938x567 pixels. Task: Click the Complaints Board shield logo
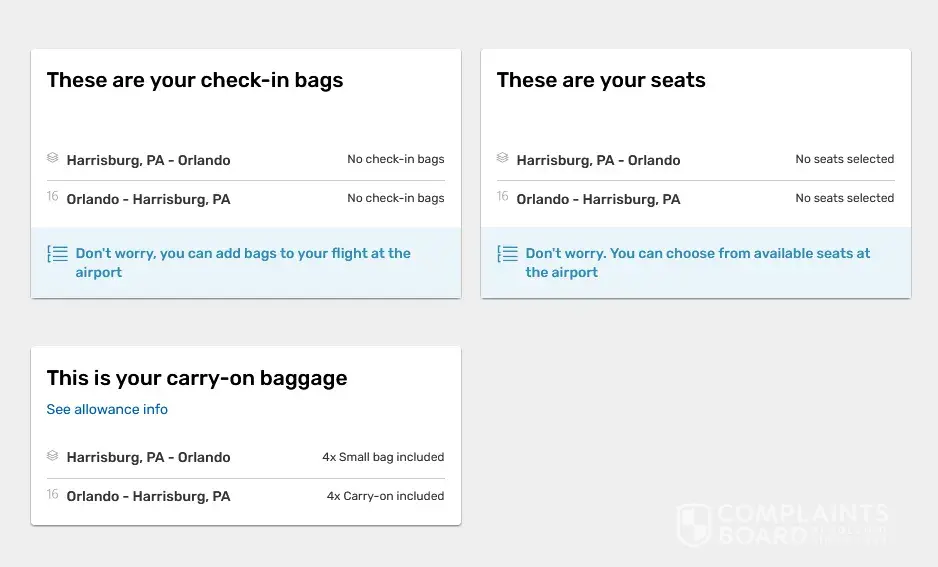click(x=694, y=525)
